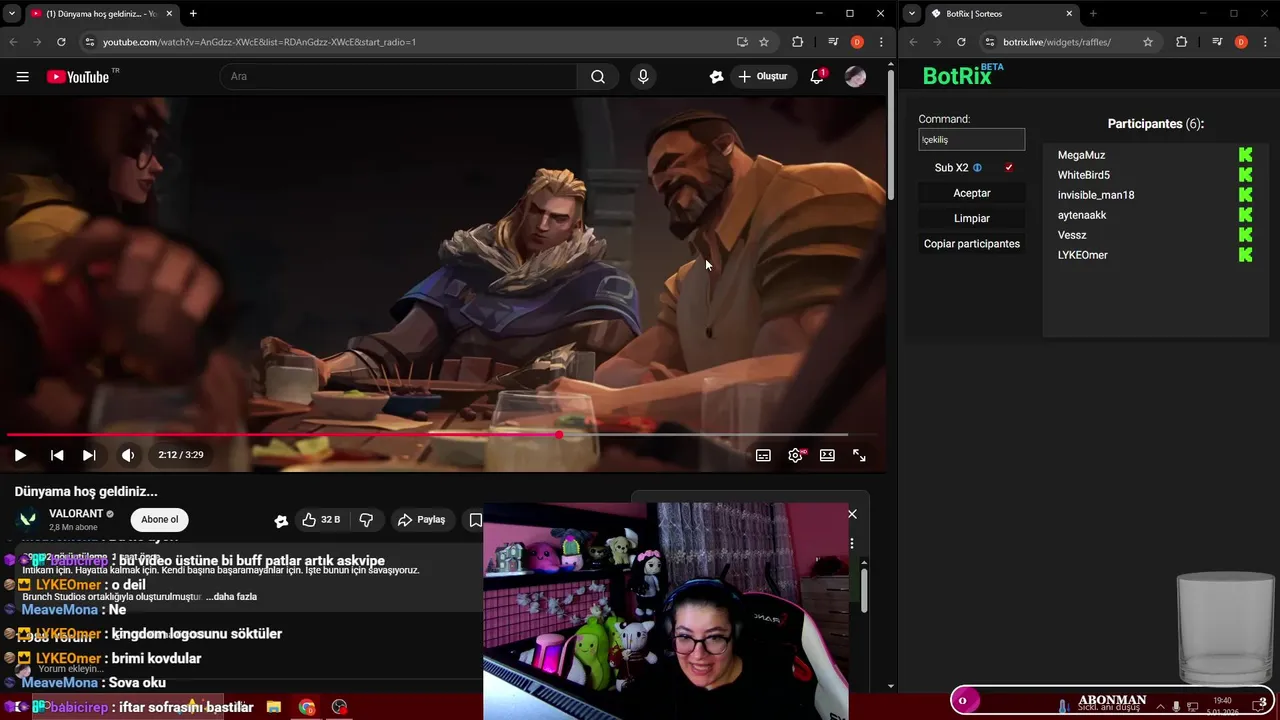Expand description with ...daha fazla
The image size is (1280, 720).
(x=232, y=597)
